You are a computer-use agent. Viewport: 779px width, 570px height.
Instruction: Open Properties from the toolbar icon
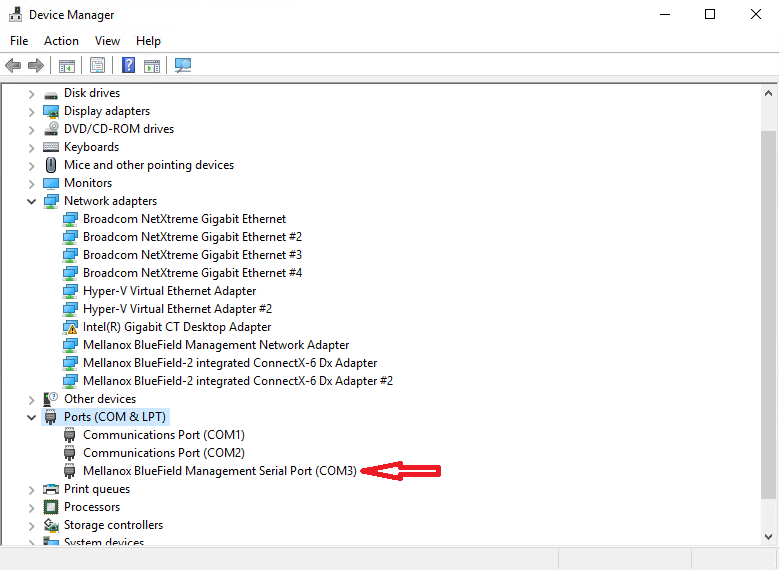click(x=97, y=66)
